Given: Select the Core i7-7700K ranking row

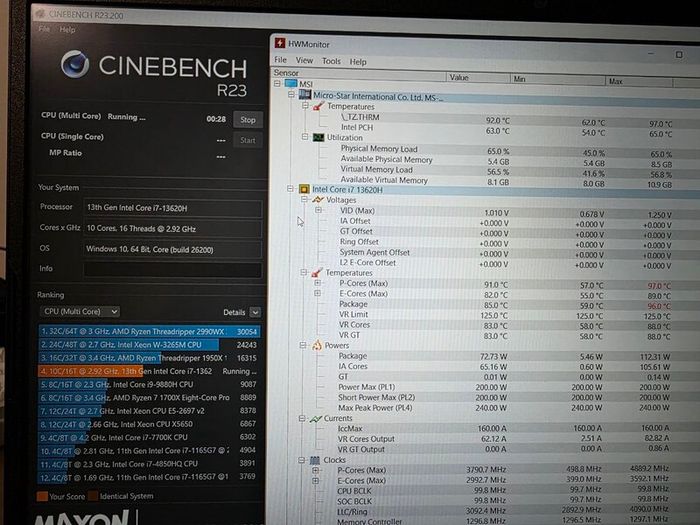Looking at the screenshot, I should point(149,438).
